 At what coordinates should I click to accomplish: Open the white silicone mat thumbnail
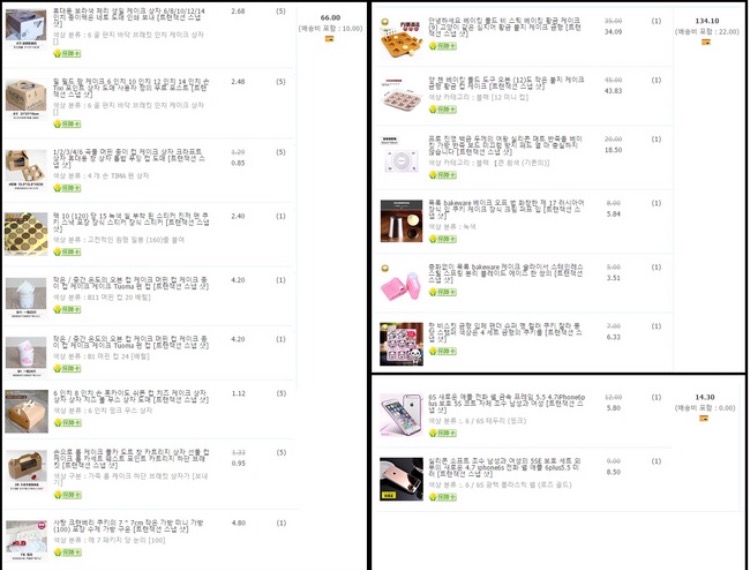click(401, 156)
